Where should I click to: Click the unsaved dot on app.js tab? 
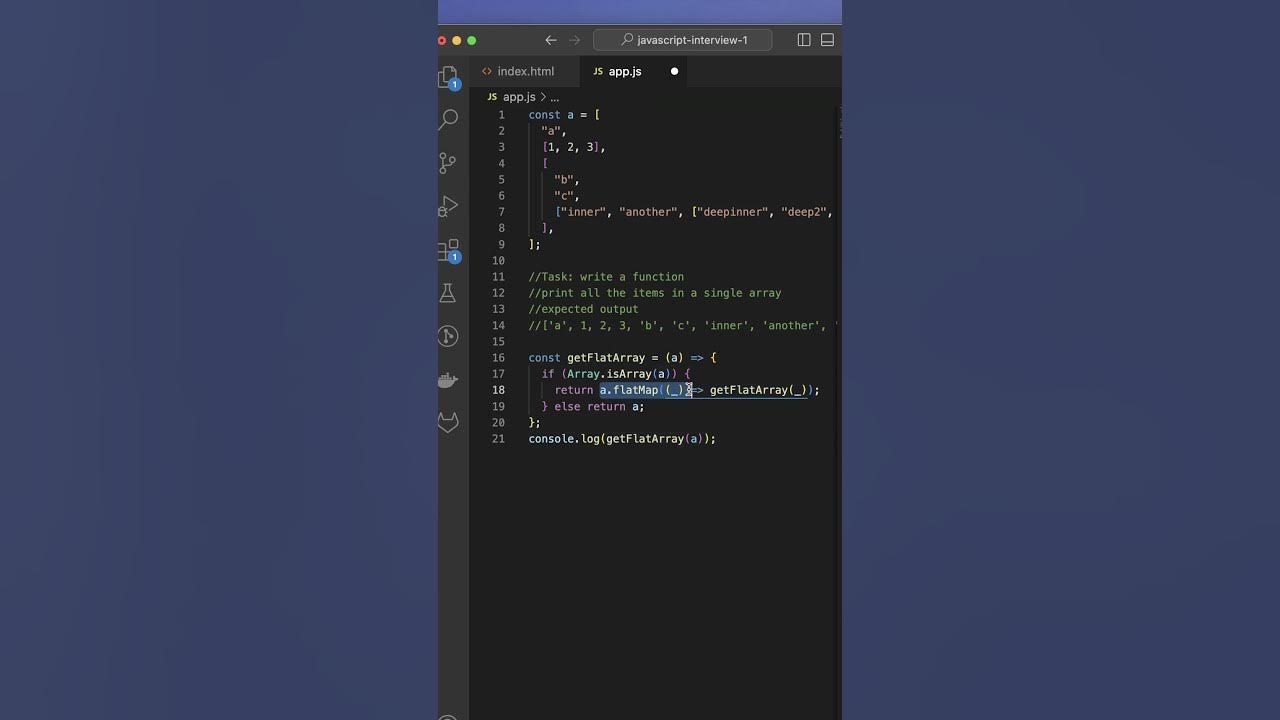coord(674,71)
